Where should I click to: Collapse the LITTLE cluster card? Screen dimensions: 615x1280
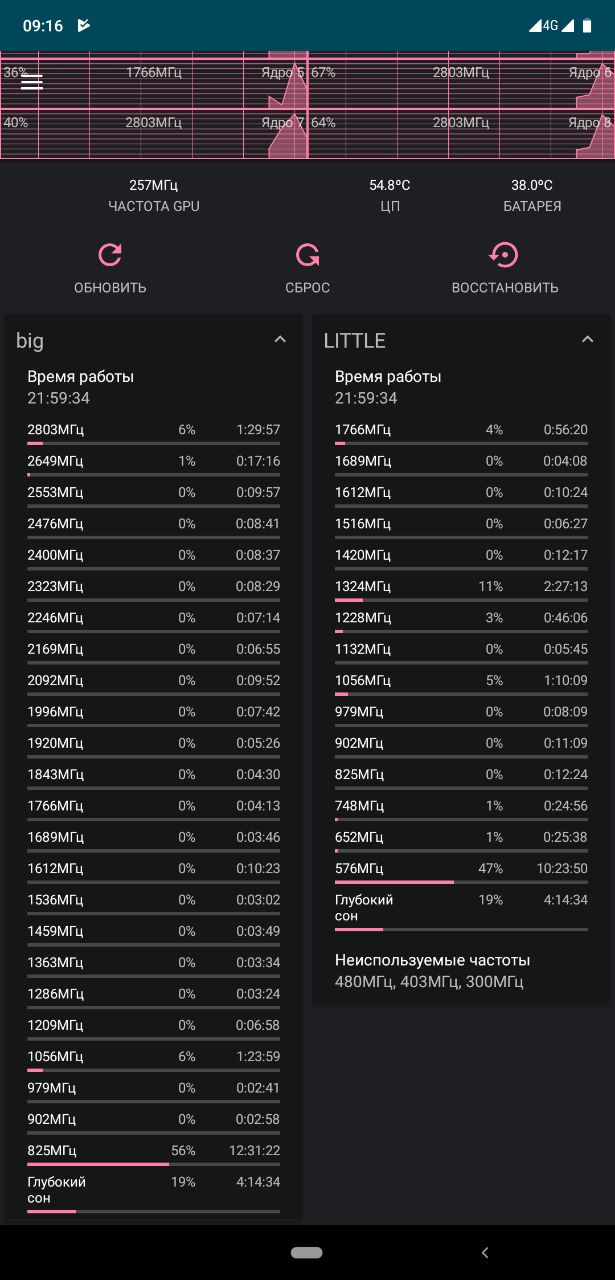tap(587, 340)
